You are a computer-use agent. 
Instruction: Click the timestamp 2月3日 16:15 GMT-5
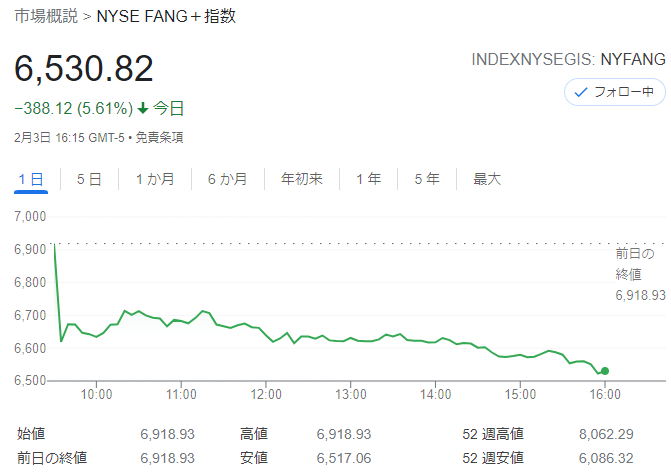[x=69, y=137]
